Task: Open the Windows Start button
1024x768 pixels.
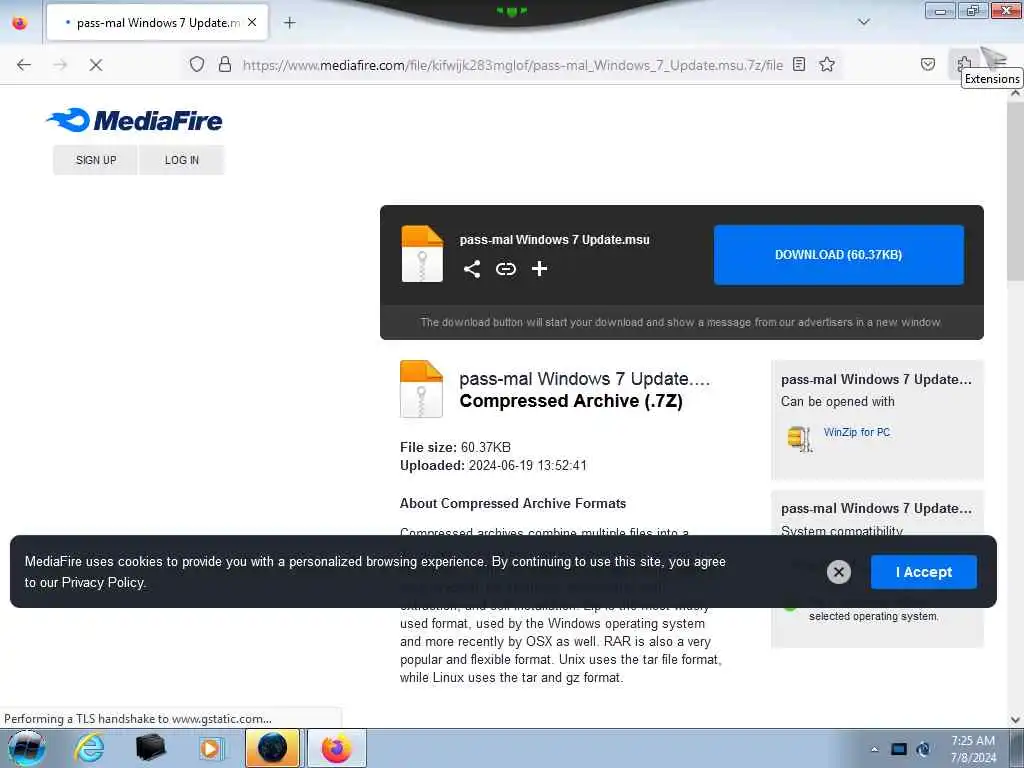Action: [x=26, y=748]
